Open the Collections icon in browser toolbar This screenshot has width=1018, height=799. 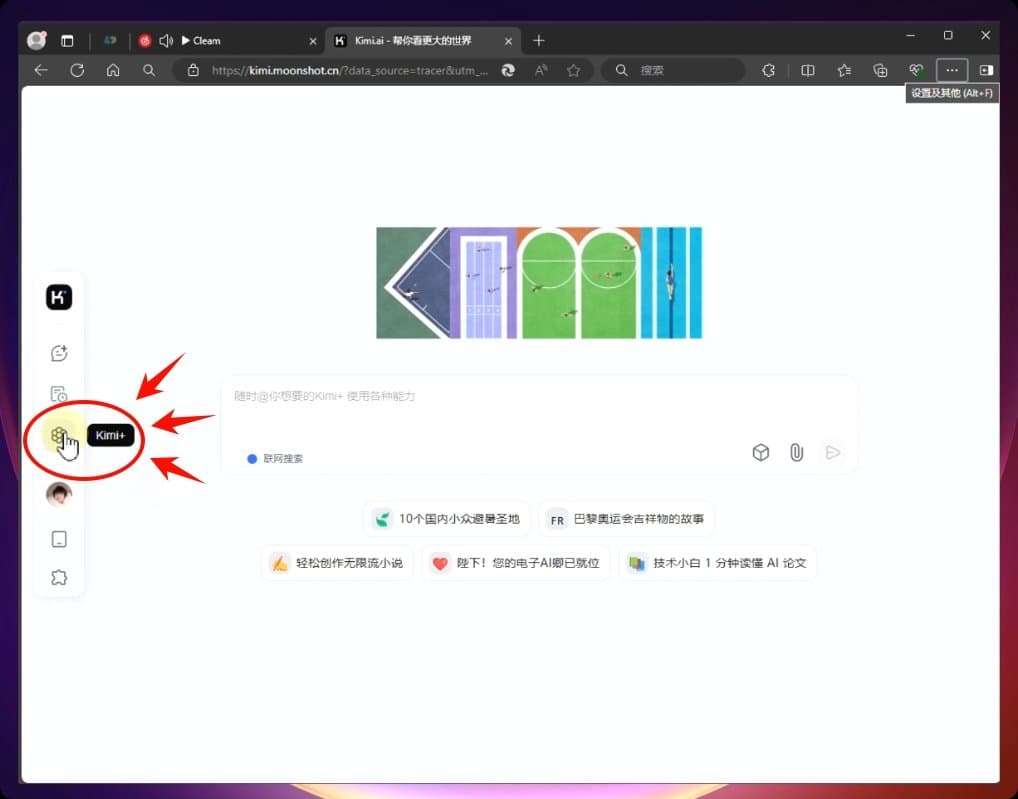click(880, 70)
